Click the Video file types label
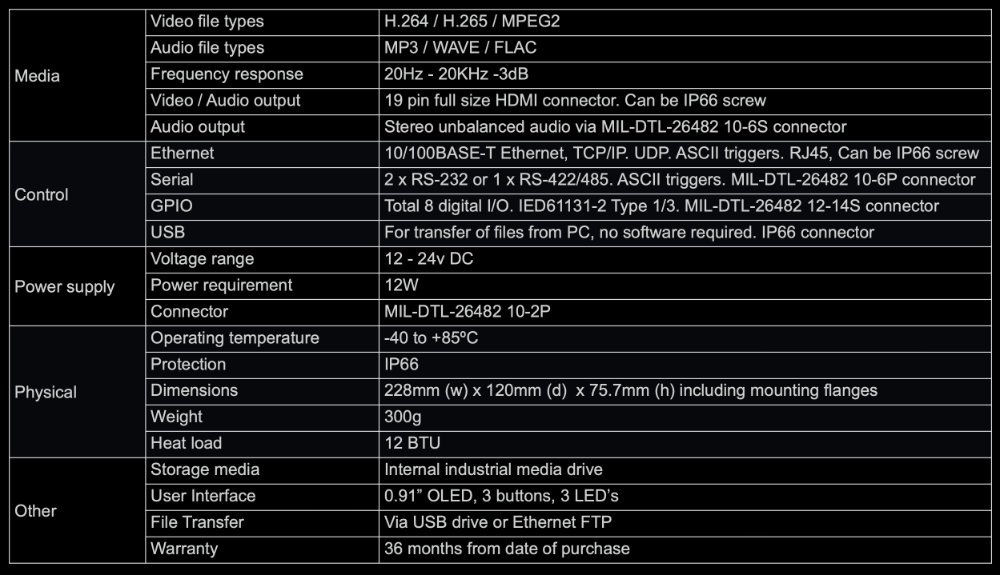 (207, 21)
